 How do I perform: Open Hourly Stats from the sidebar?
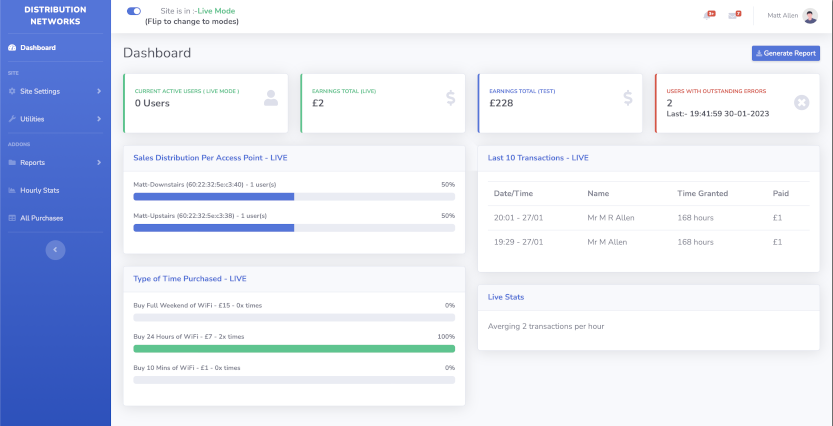pos(40,190)
